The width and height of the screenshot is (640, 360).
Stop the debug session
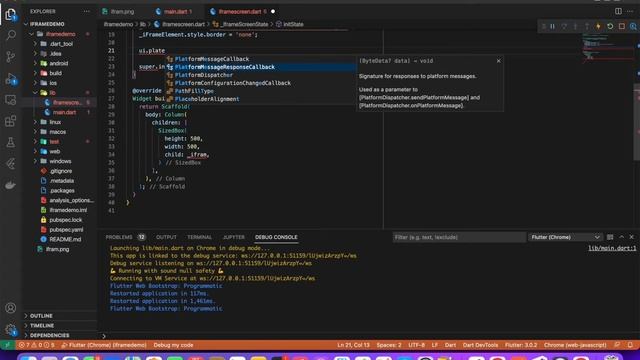click(622, 26)
